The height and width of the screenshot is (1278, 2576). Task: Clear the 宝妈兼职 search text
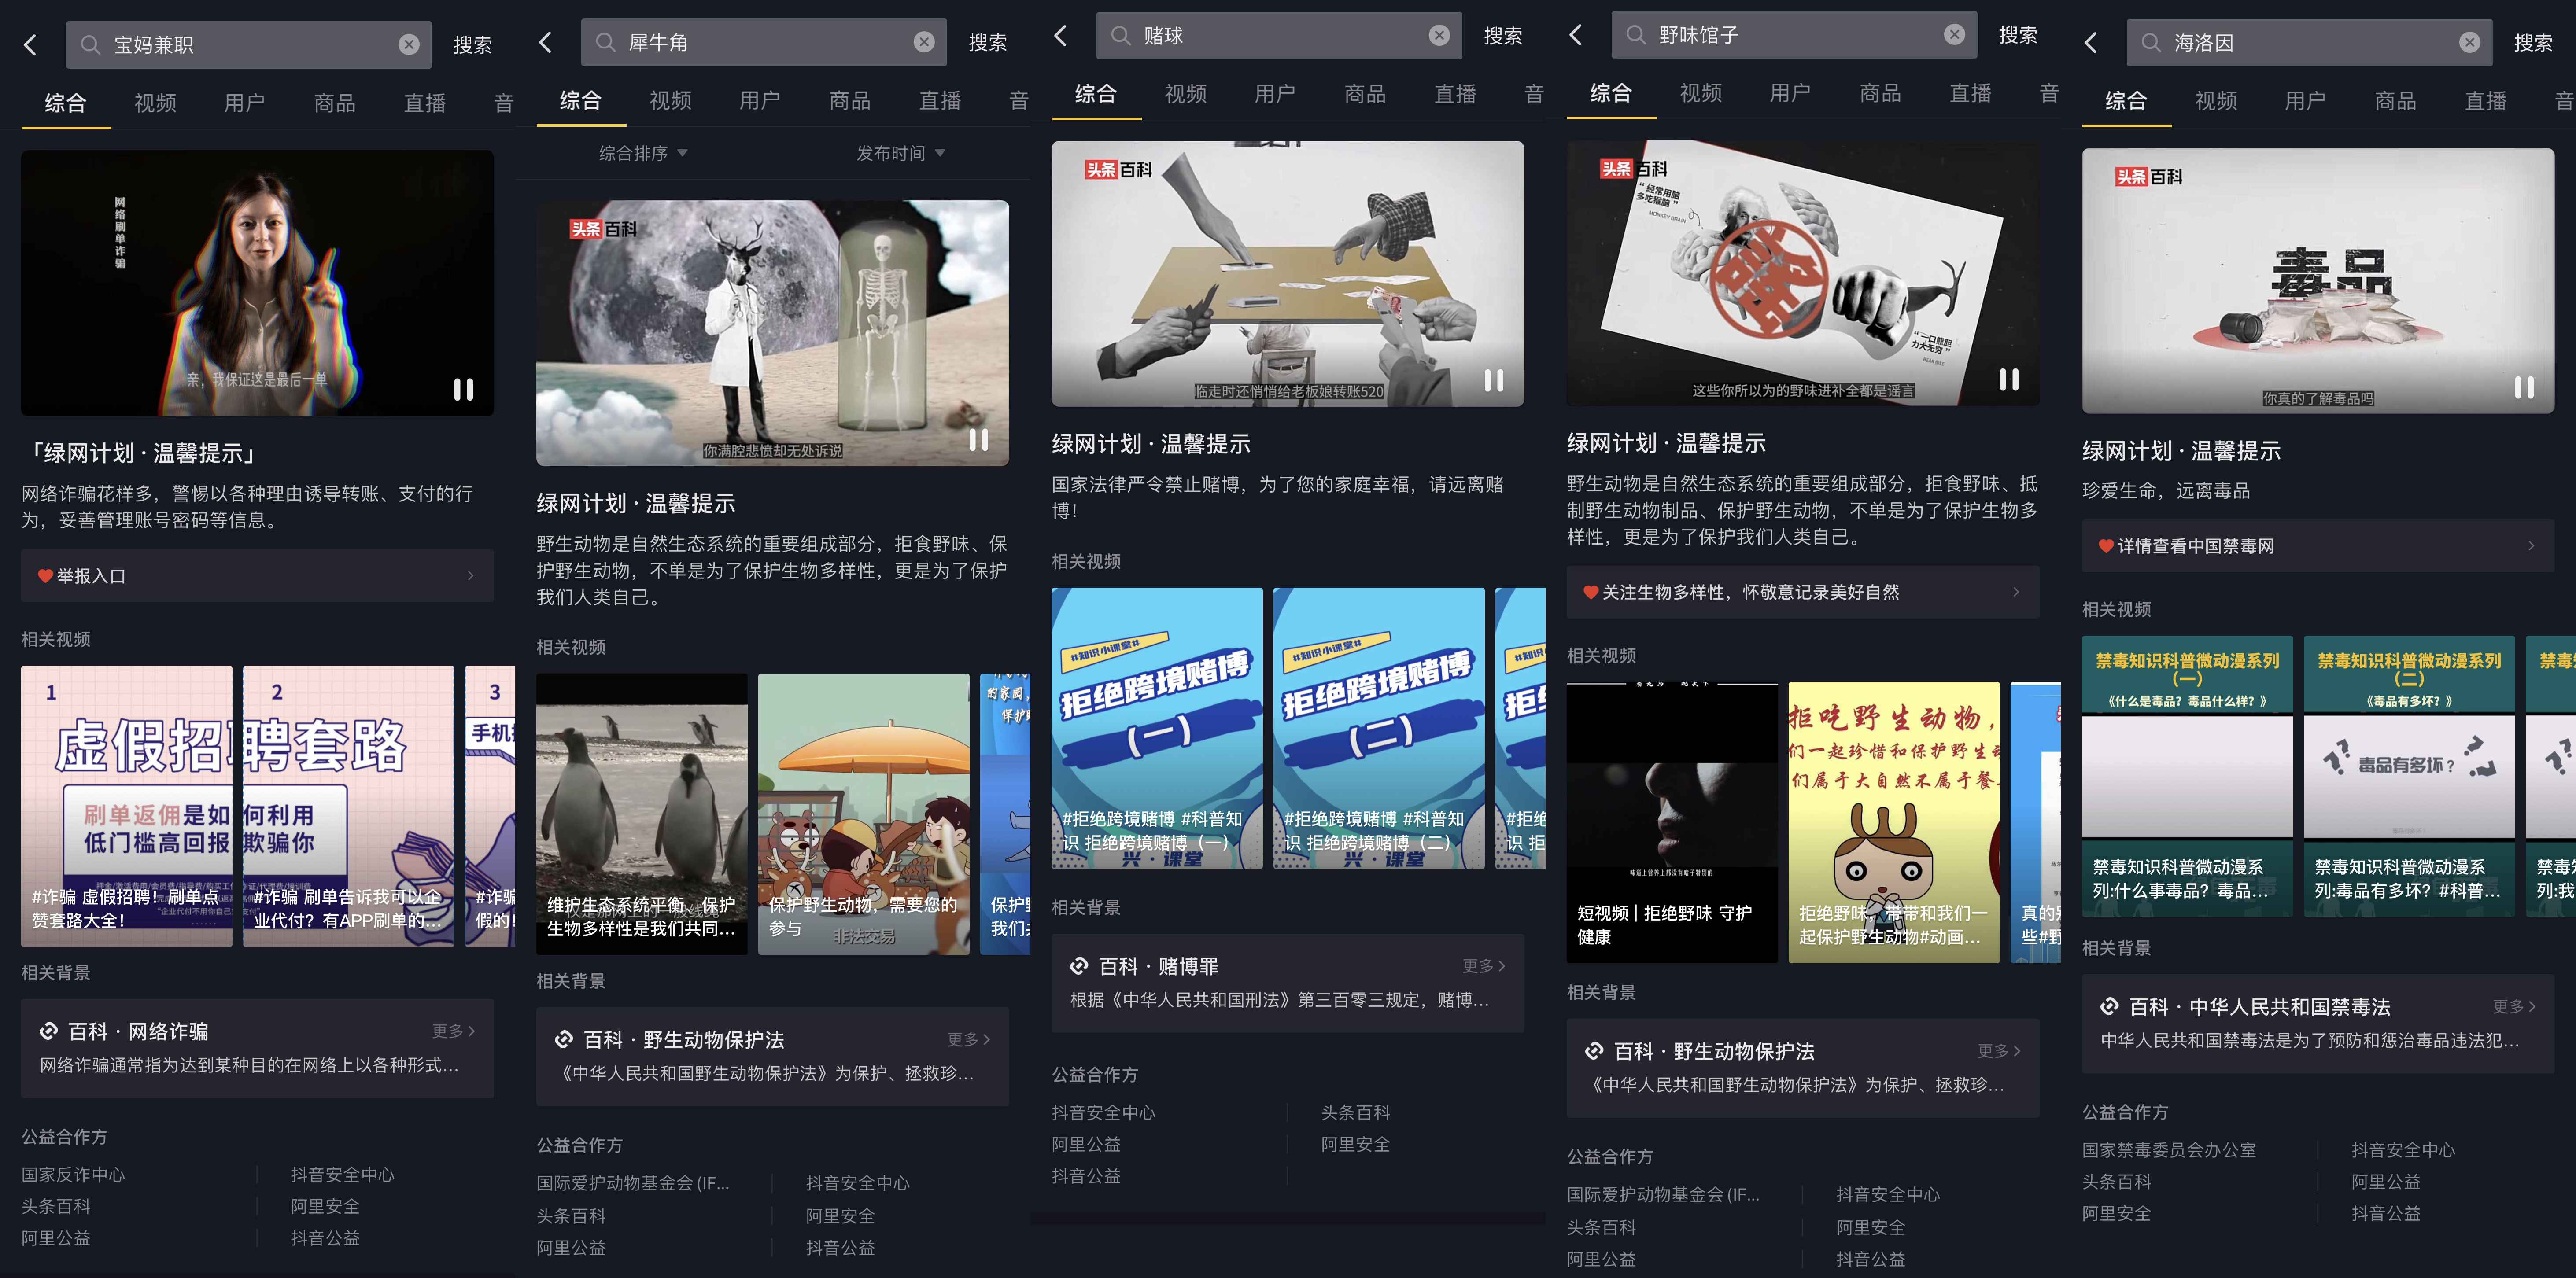point(409,45)
